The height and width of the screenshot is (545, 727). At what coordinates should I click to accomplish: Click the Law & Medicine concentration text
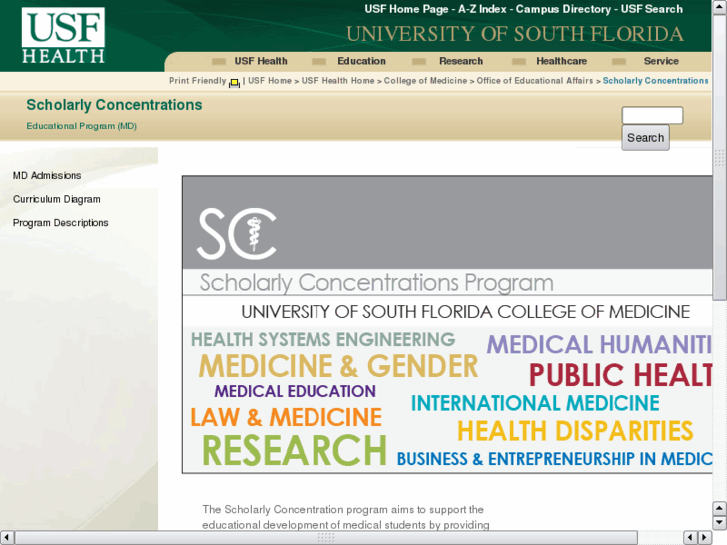click(286, 417)
